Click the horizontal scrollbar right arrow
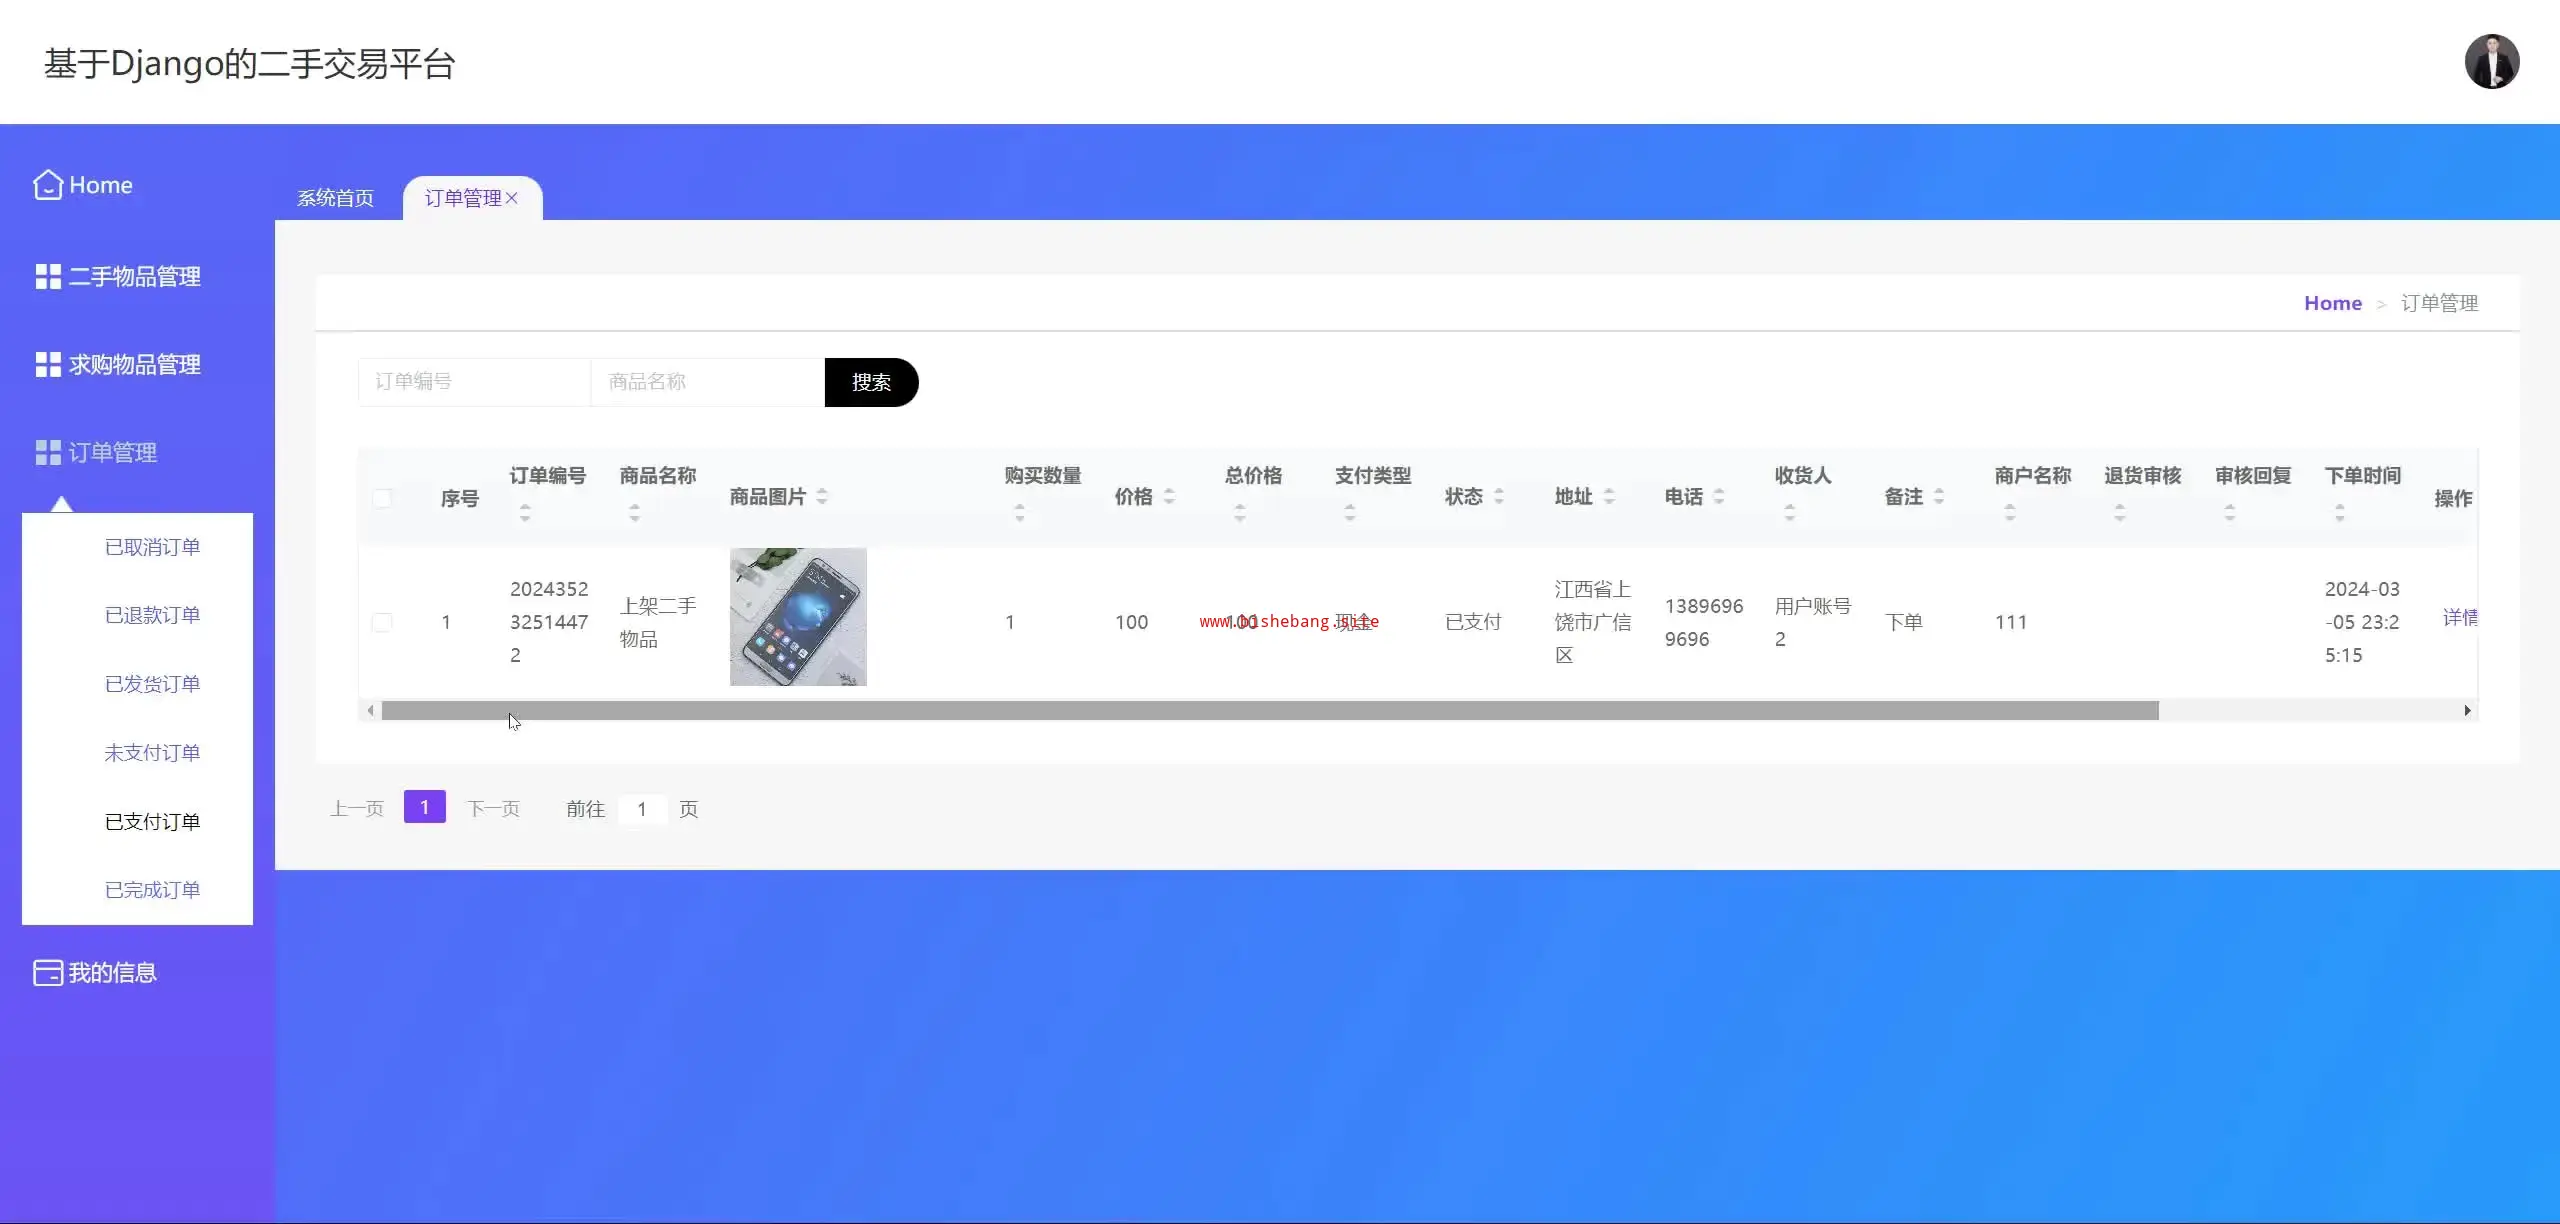This screenshot has width=2560, height=1224. coord(2467,710)
